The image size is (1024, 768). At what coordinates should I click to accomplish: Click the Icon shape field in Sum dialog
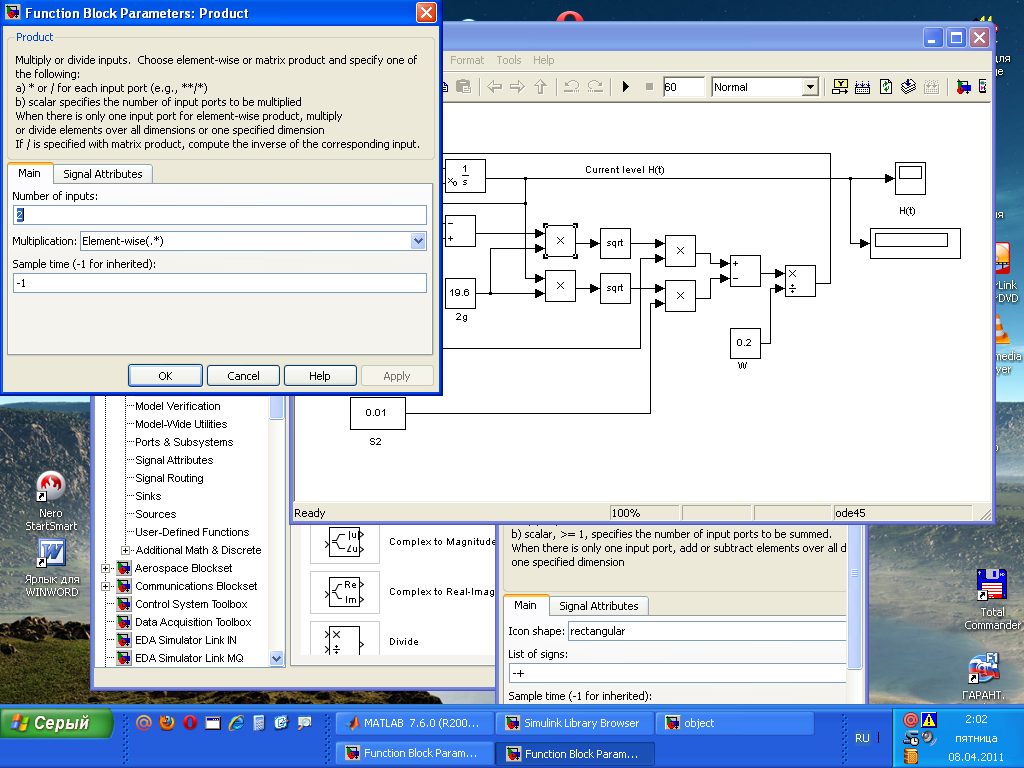click(707, 631)
